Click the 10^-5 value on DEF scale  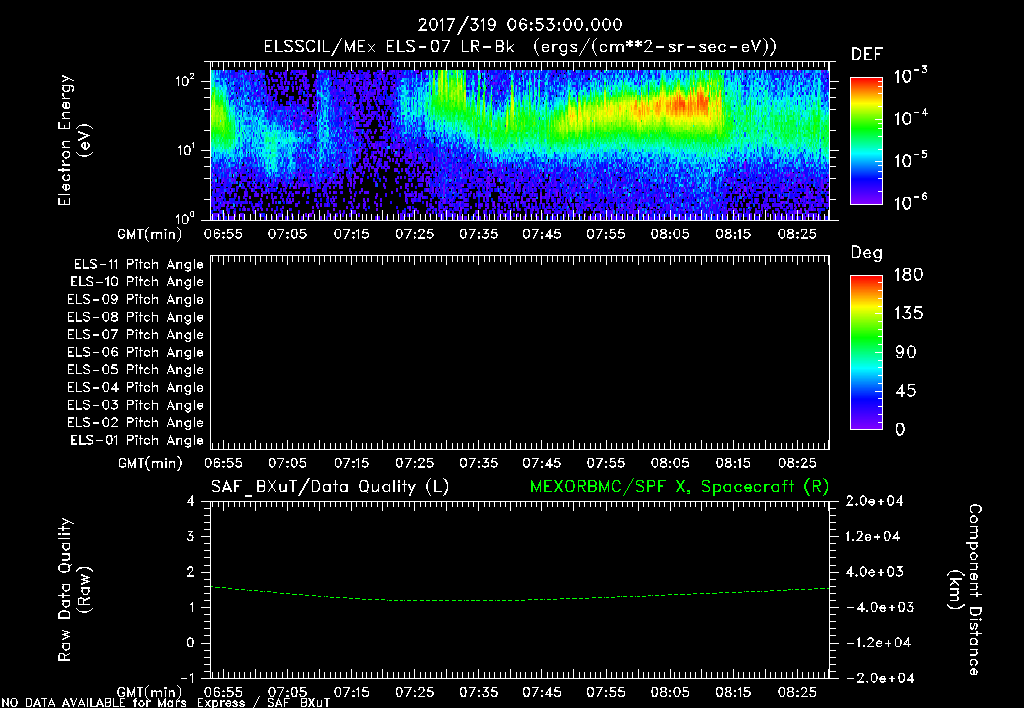click(x=910, y=159)
